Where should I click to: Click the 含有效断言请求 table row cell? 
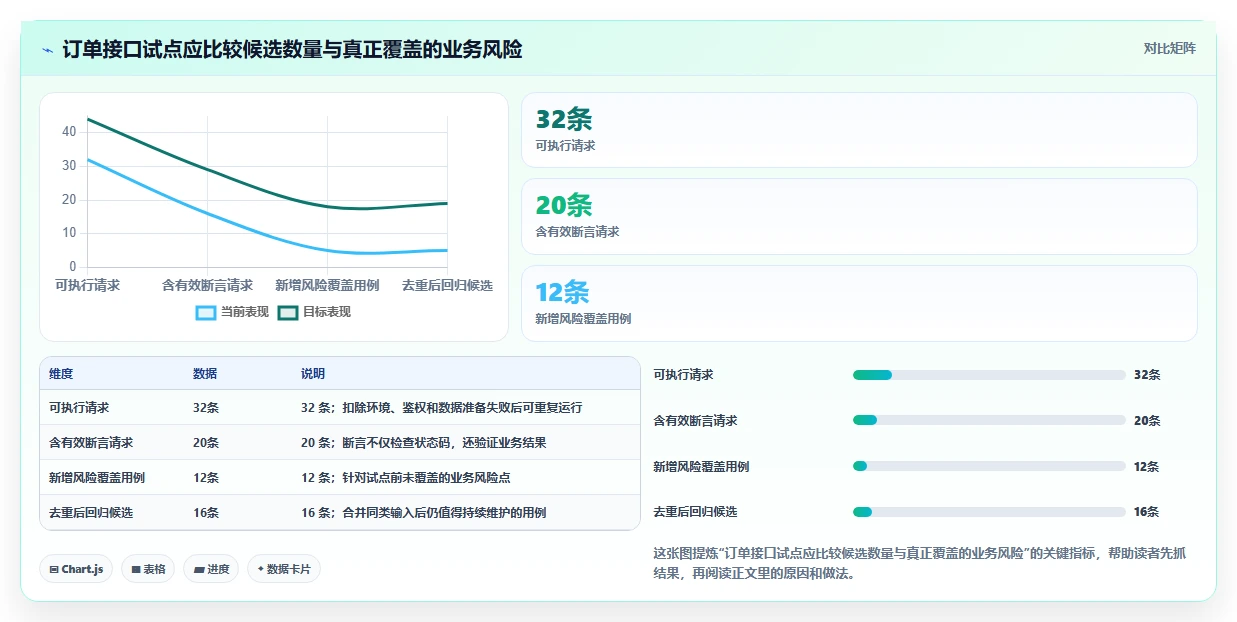[x=91, y=442]
